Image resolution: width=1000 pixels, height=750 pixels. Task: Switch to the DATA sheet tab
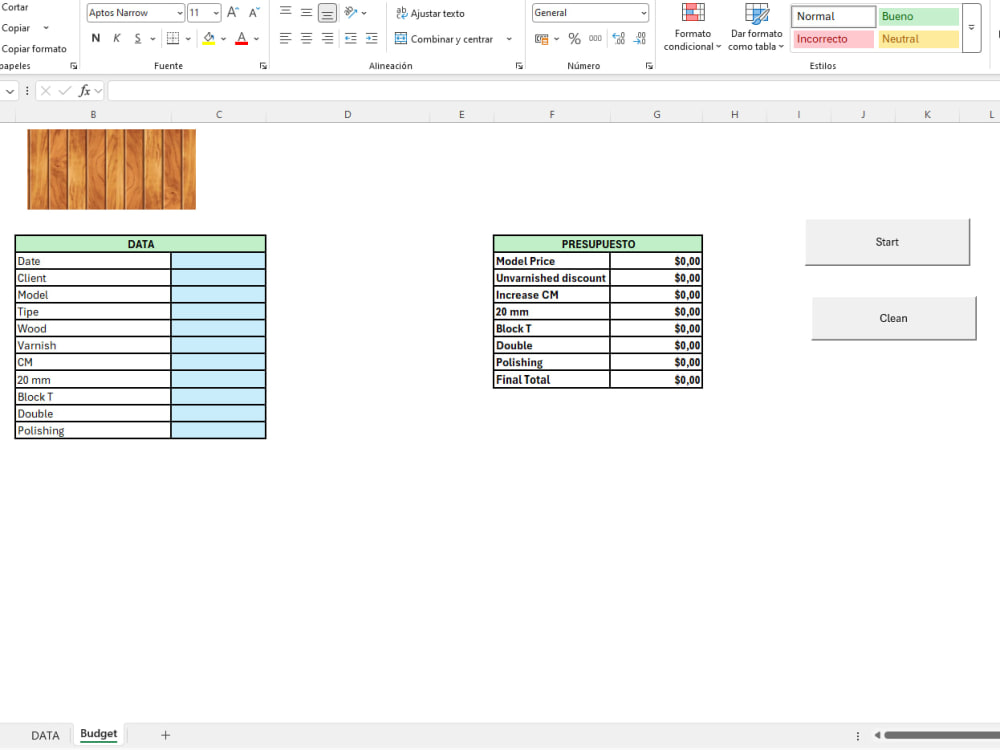coord(45,735)
